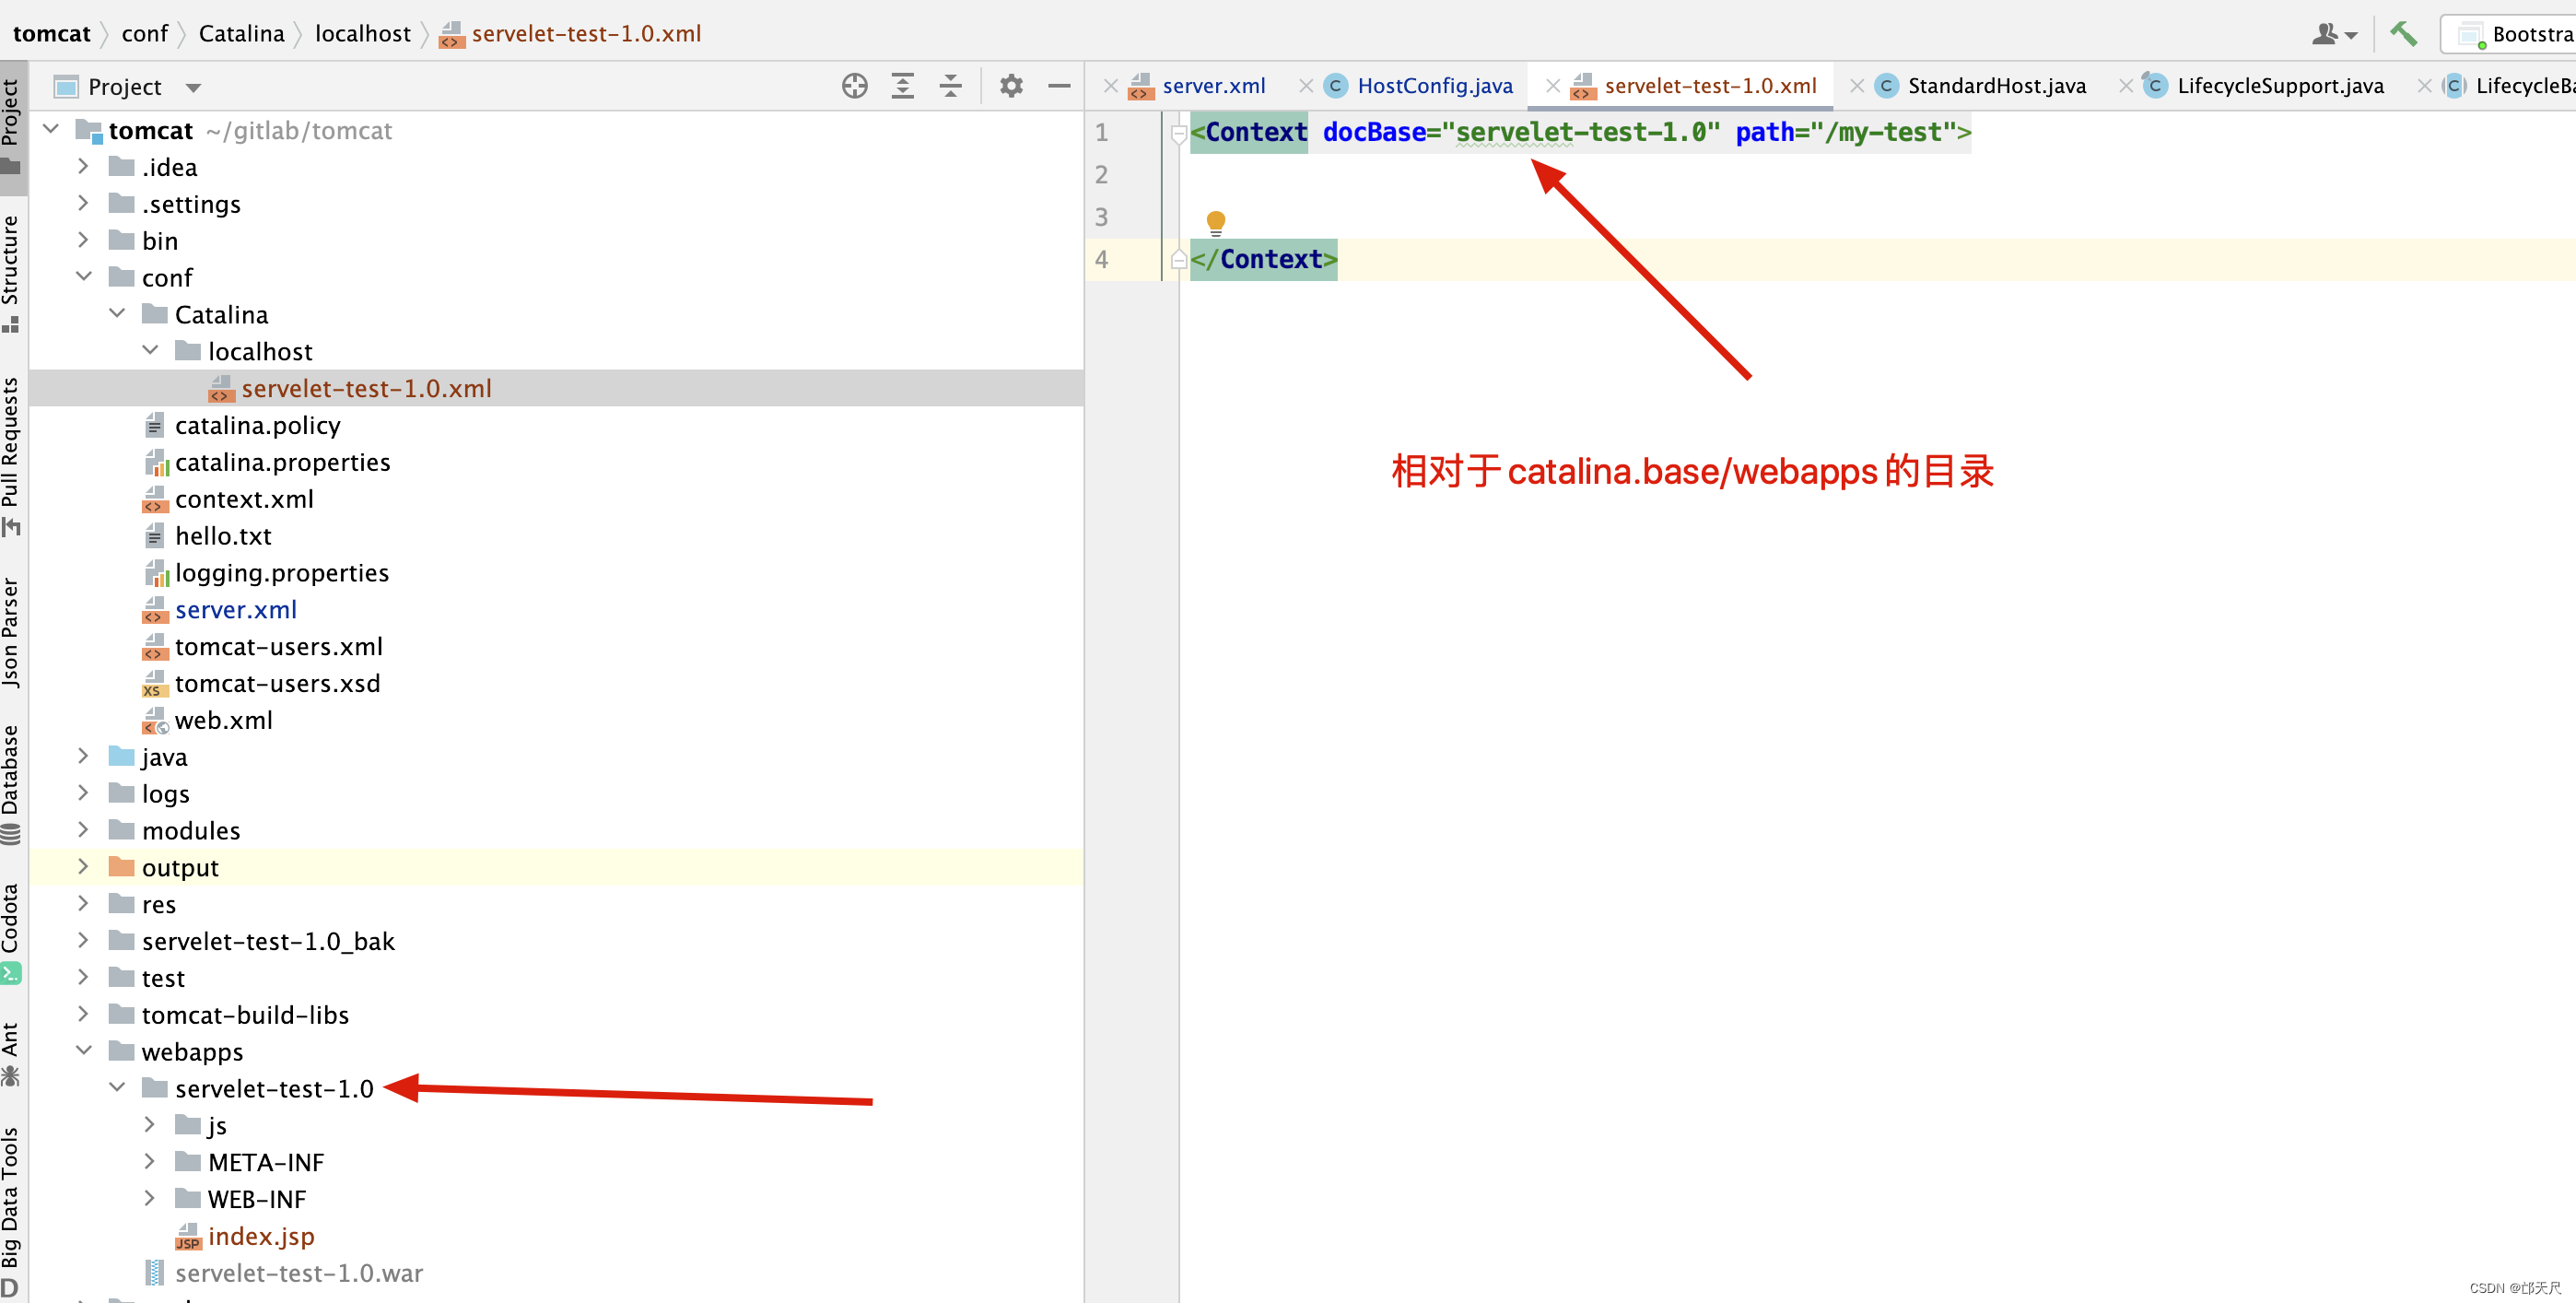Expand the .settings folder
This screenshot has width=2576, height=1303.
tap(83, 203)
